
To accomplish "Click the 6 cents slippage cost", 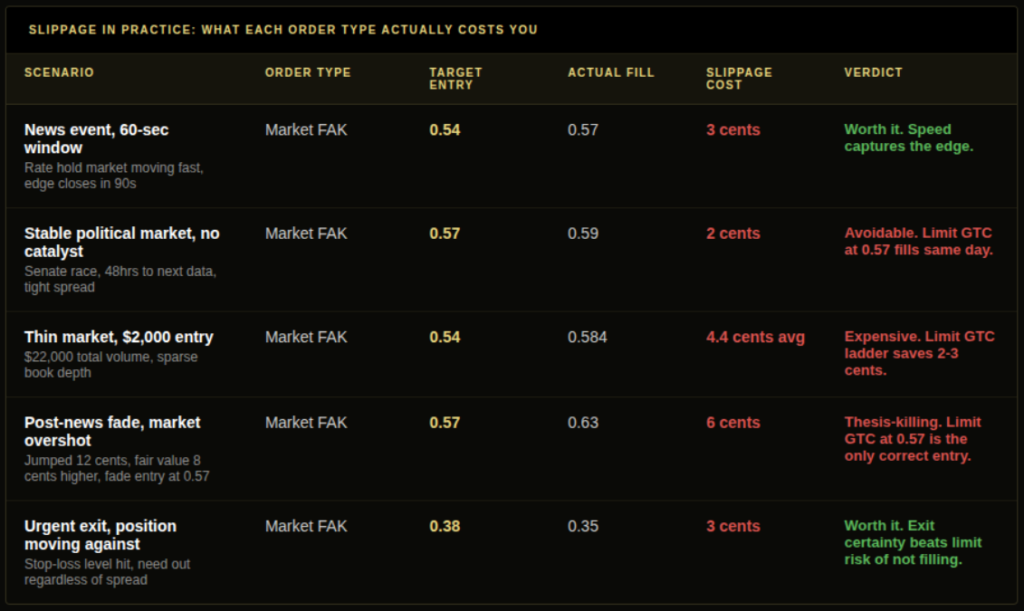I will (733, 422).
